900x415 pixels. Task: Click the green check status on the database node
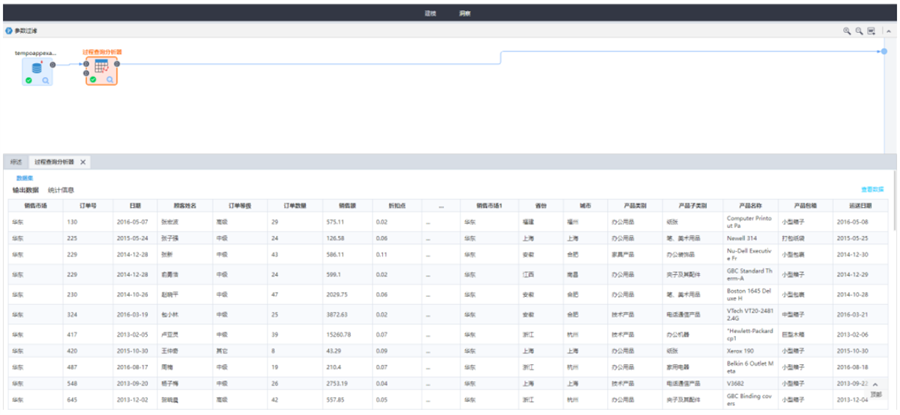point(29,80)
